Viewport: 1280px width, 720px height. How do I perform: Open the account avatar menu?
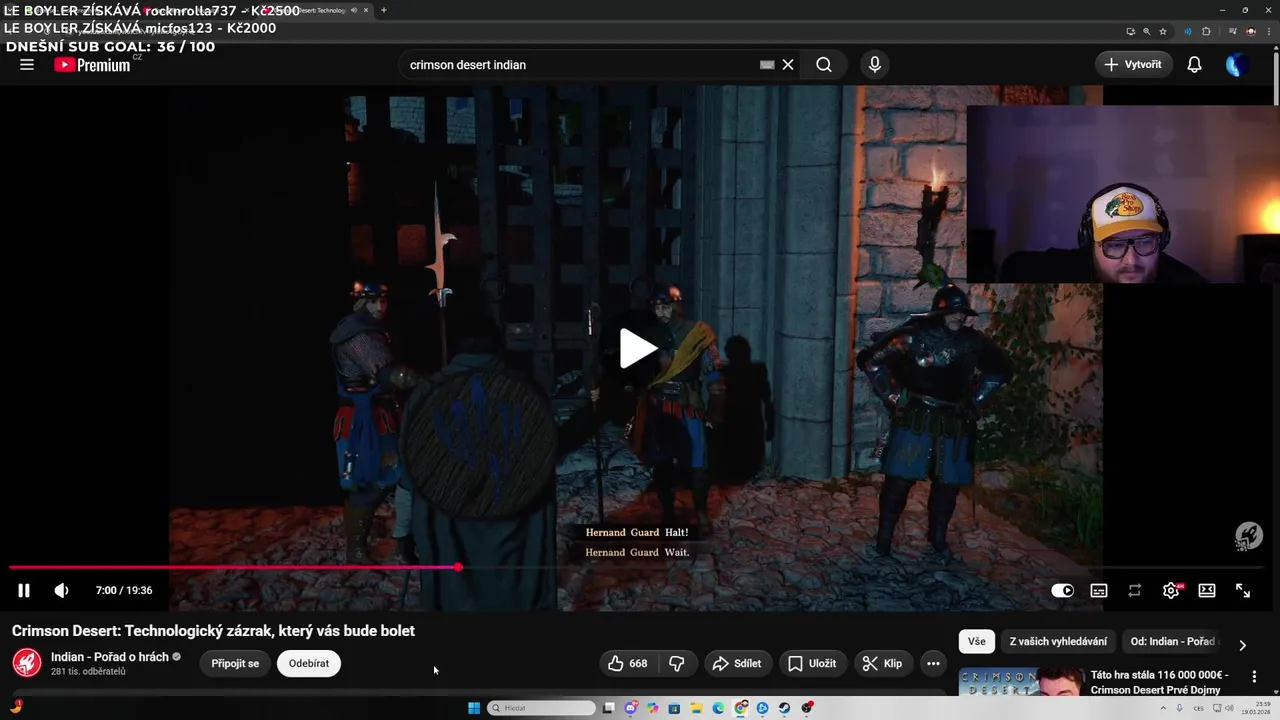point(1237,65)
